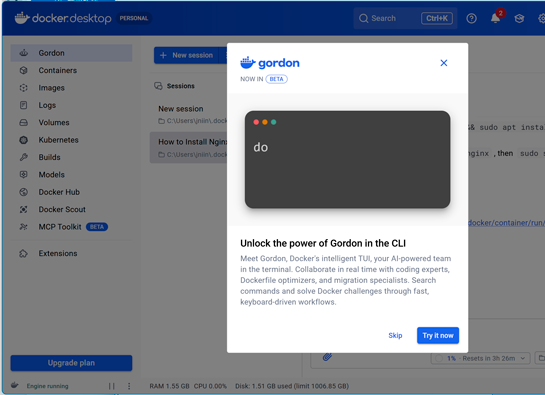The width and height of the screenshot is (545, 395).
Task: Click the Kubernetes icon in sidebar
Action: pyautogui.click(x=23, y=140)
